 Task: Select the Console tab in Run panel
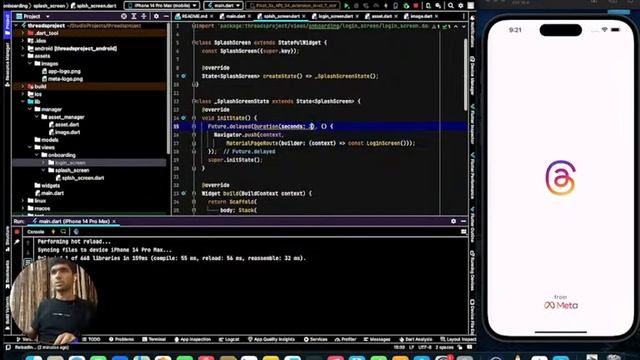(36, 232)
